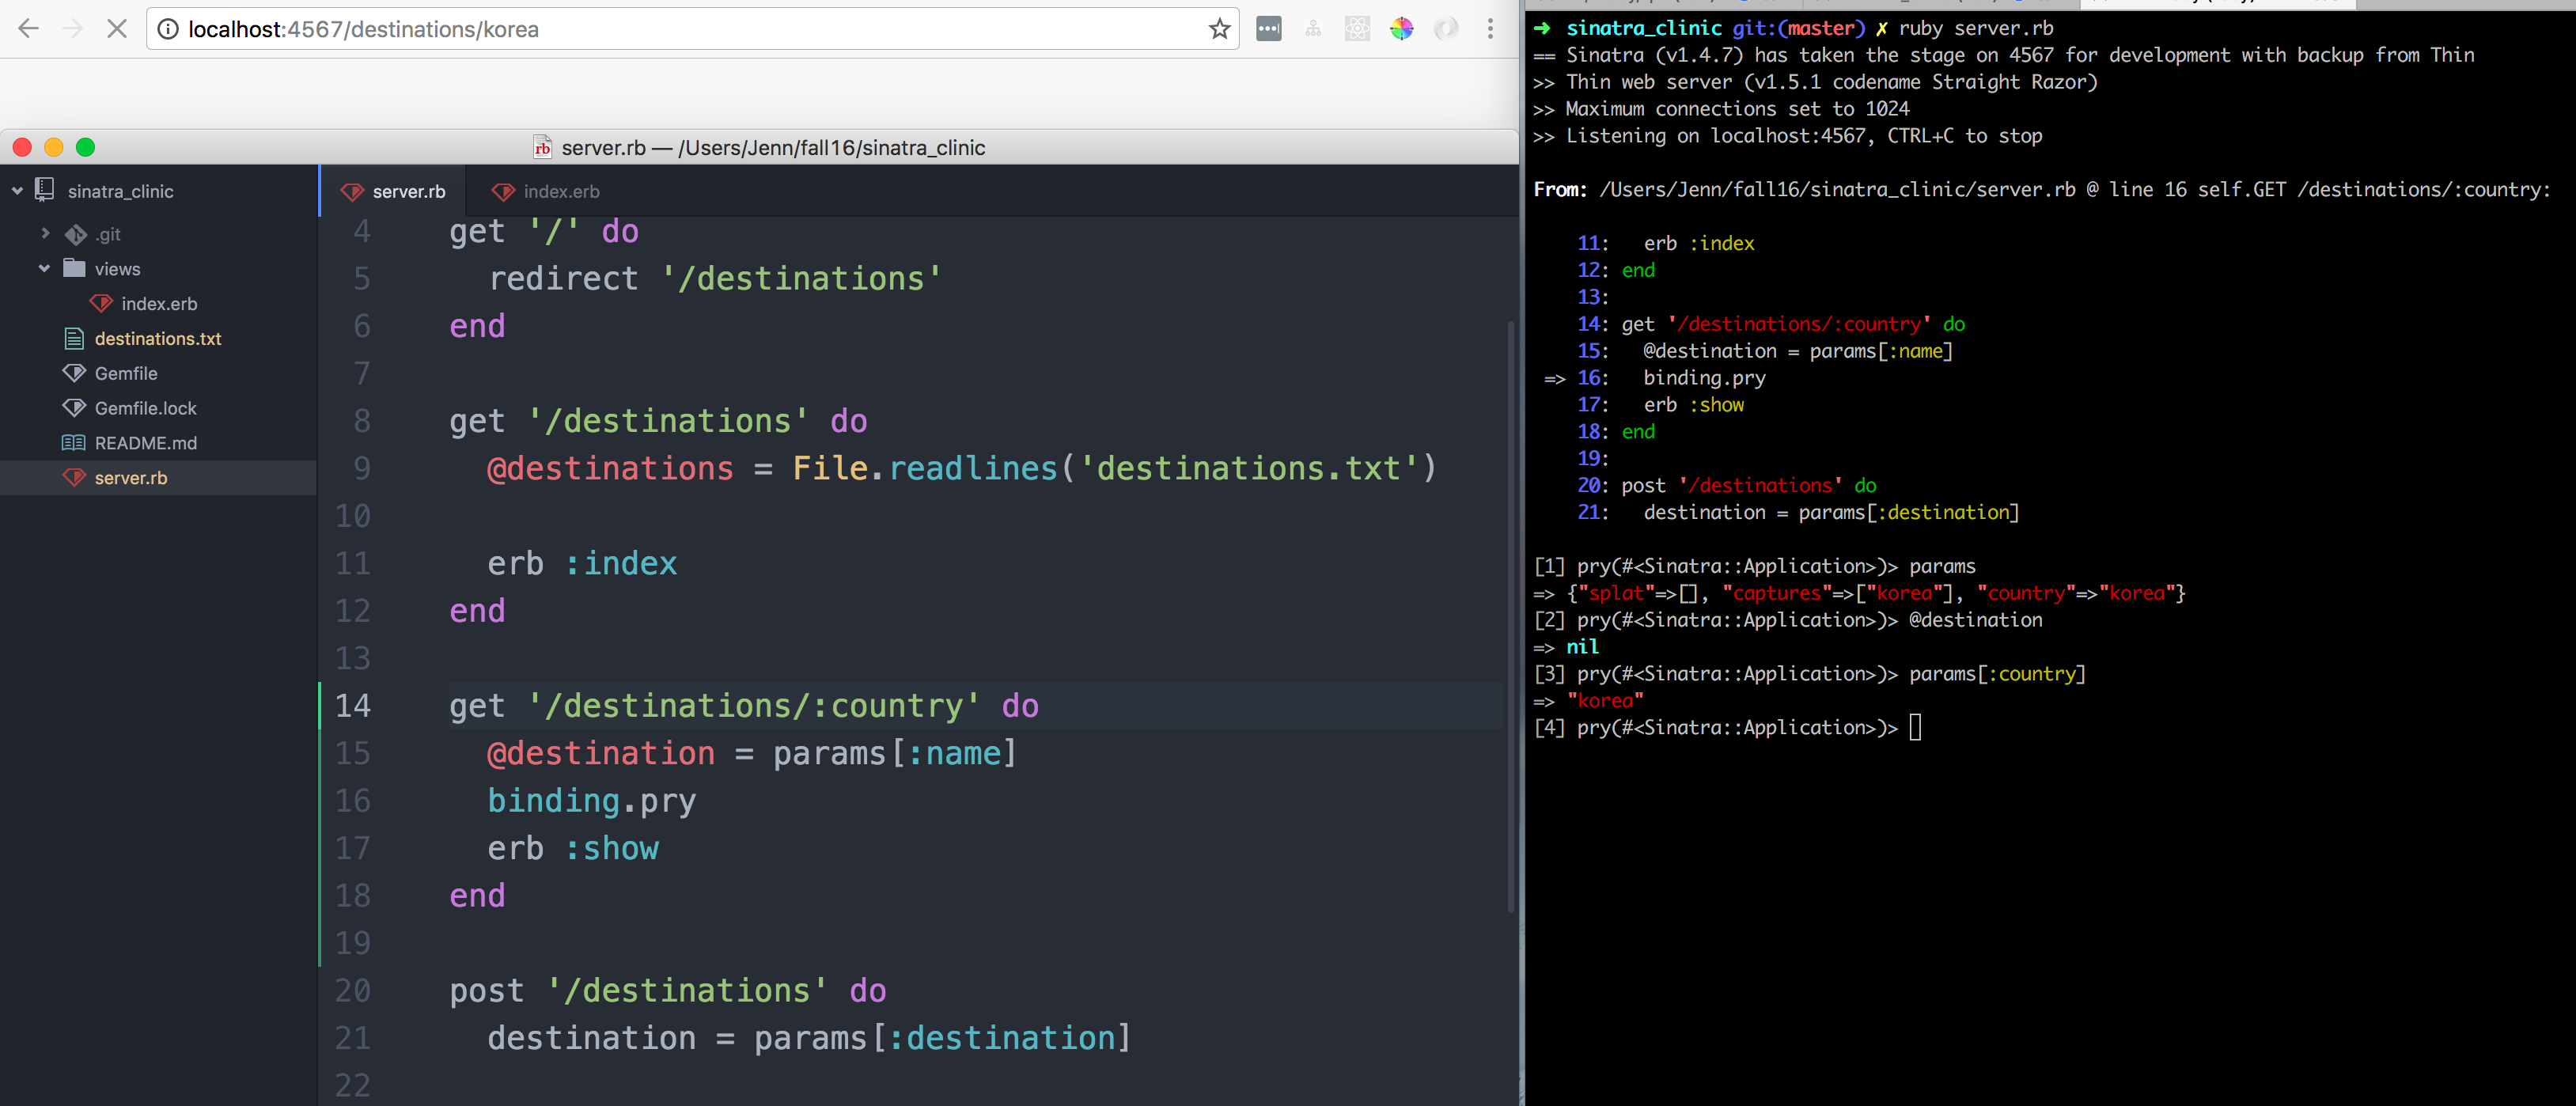Click "@destination = params[:name]" in editor
Viewport: 2576px width, 1106px height.
coord(751,753)
